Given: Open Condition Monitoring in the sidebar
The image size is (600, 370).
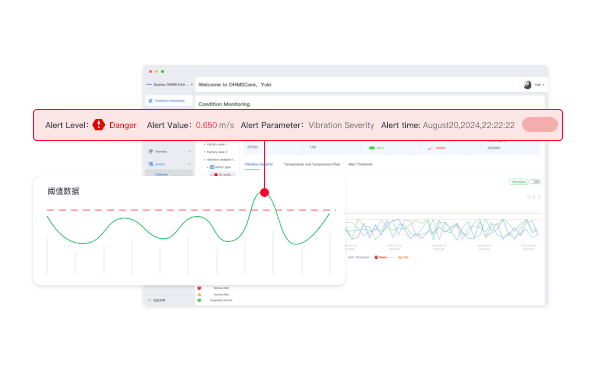Looking at the screenshot, I should click(x=169, y=101).
